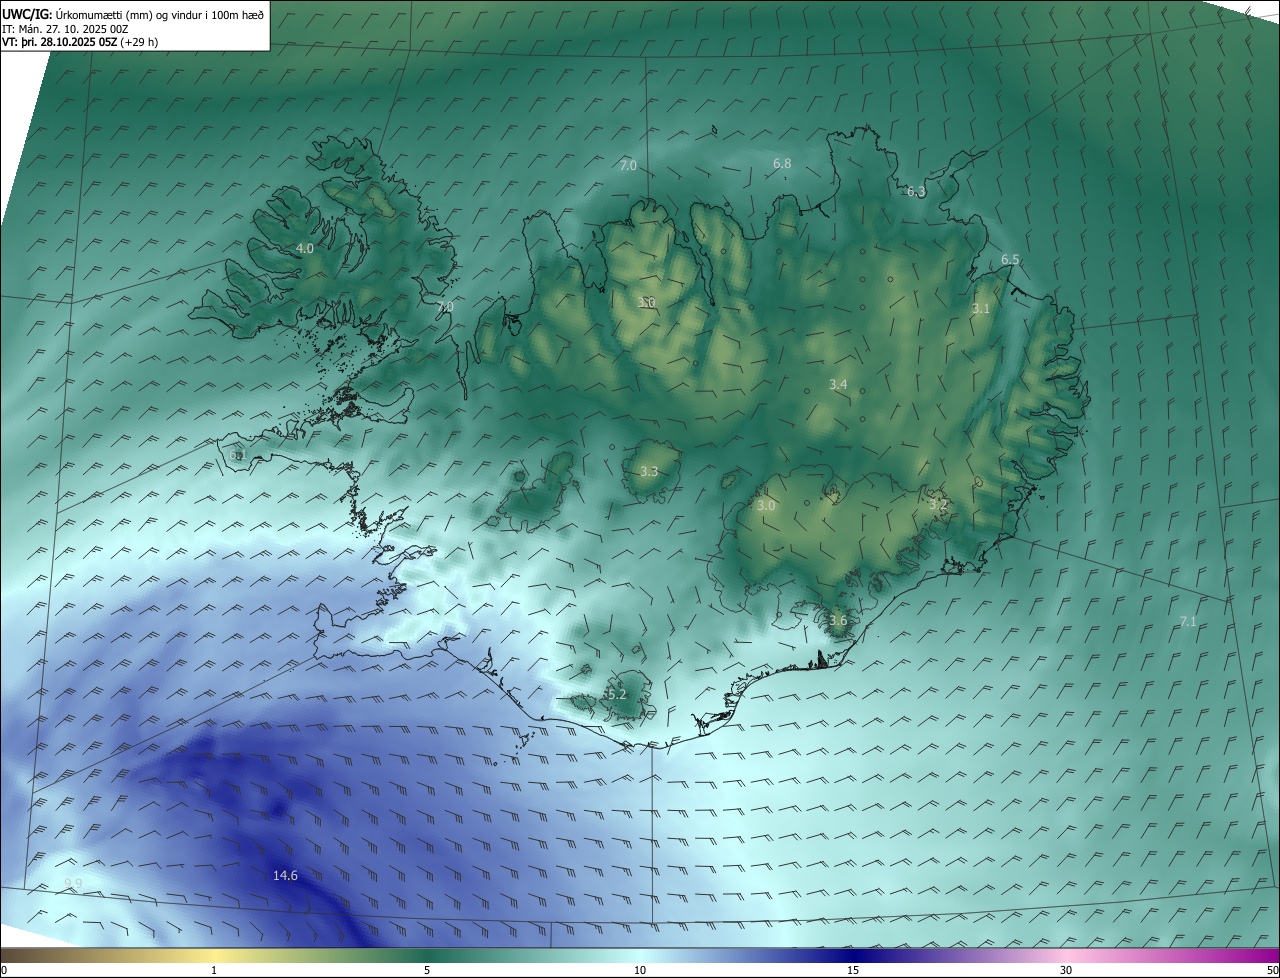1280x978 pixels.
Task: Click the 9.9 value in the southwest corner
Action: pyautogui.click(x=73, y=883)
